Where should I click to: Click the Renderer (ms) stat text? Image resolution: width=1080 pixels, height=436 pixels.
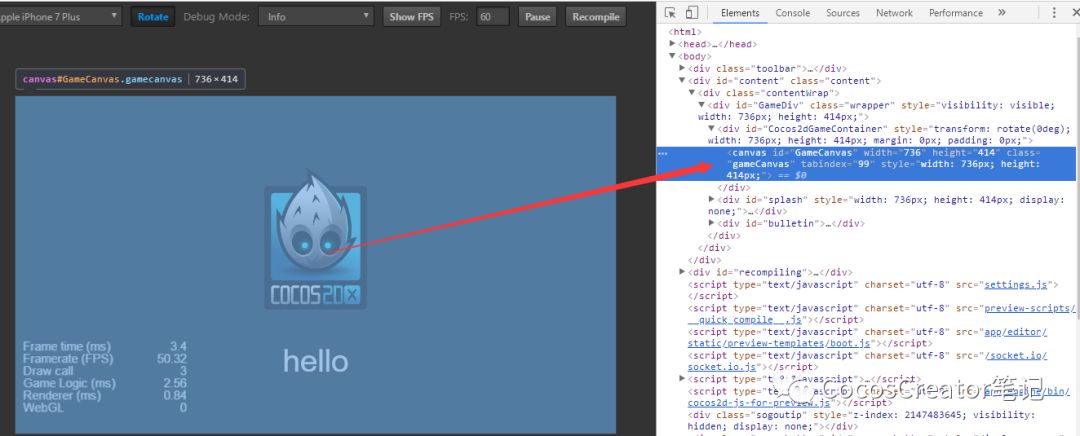62,396
